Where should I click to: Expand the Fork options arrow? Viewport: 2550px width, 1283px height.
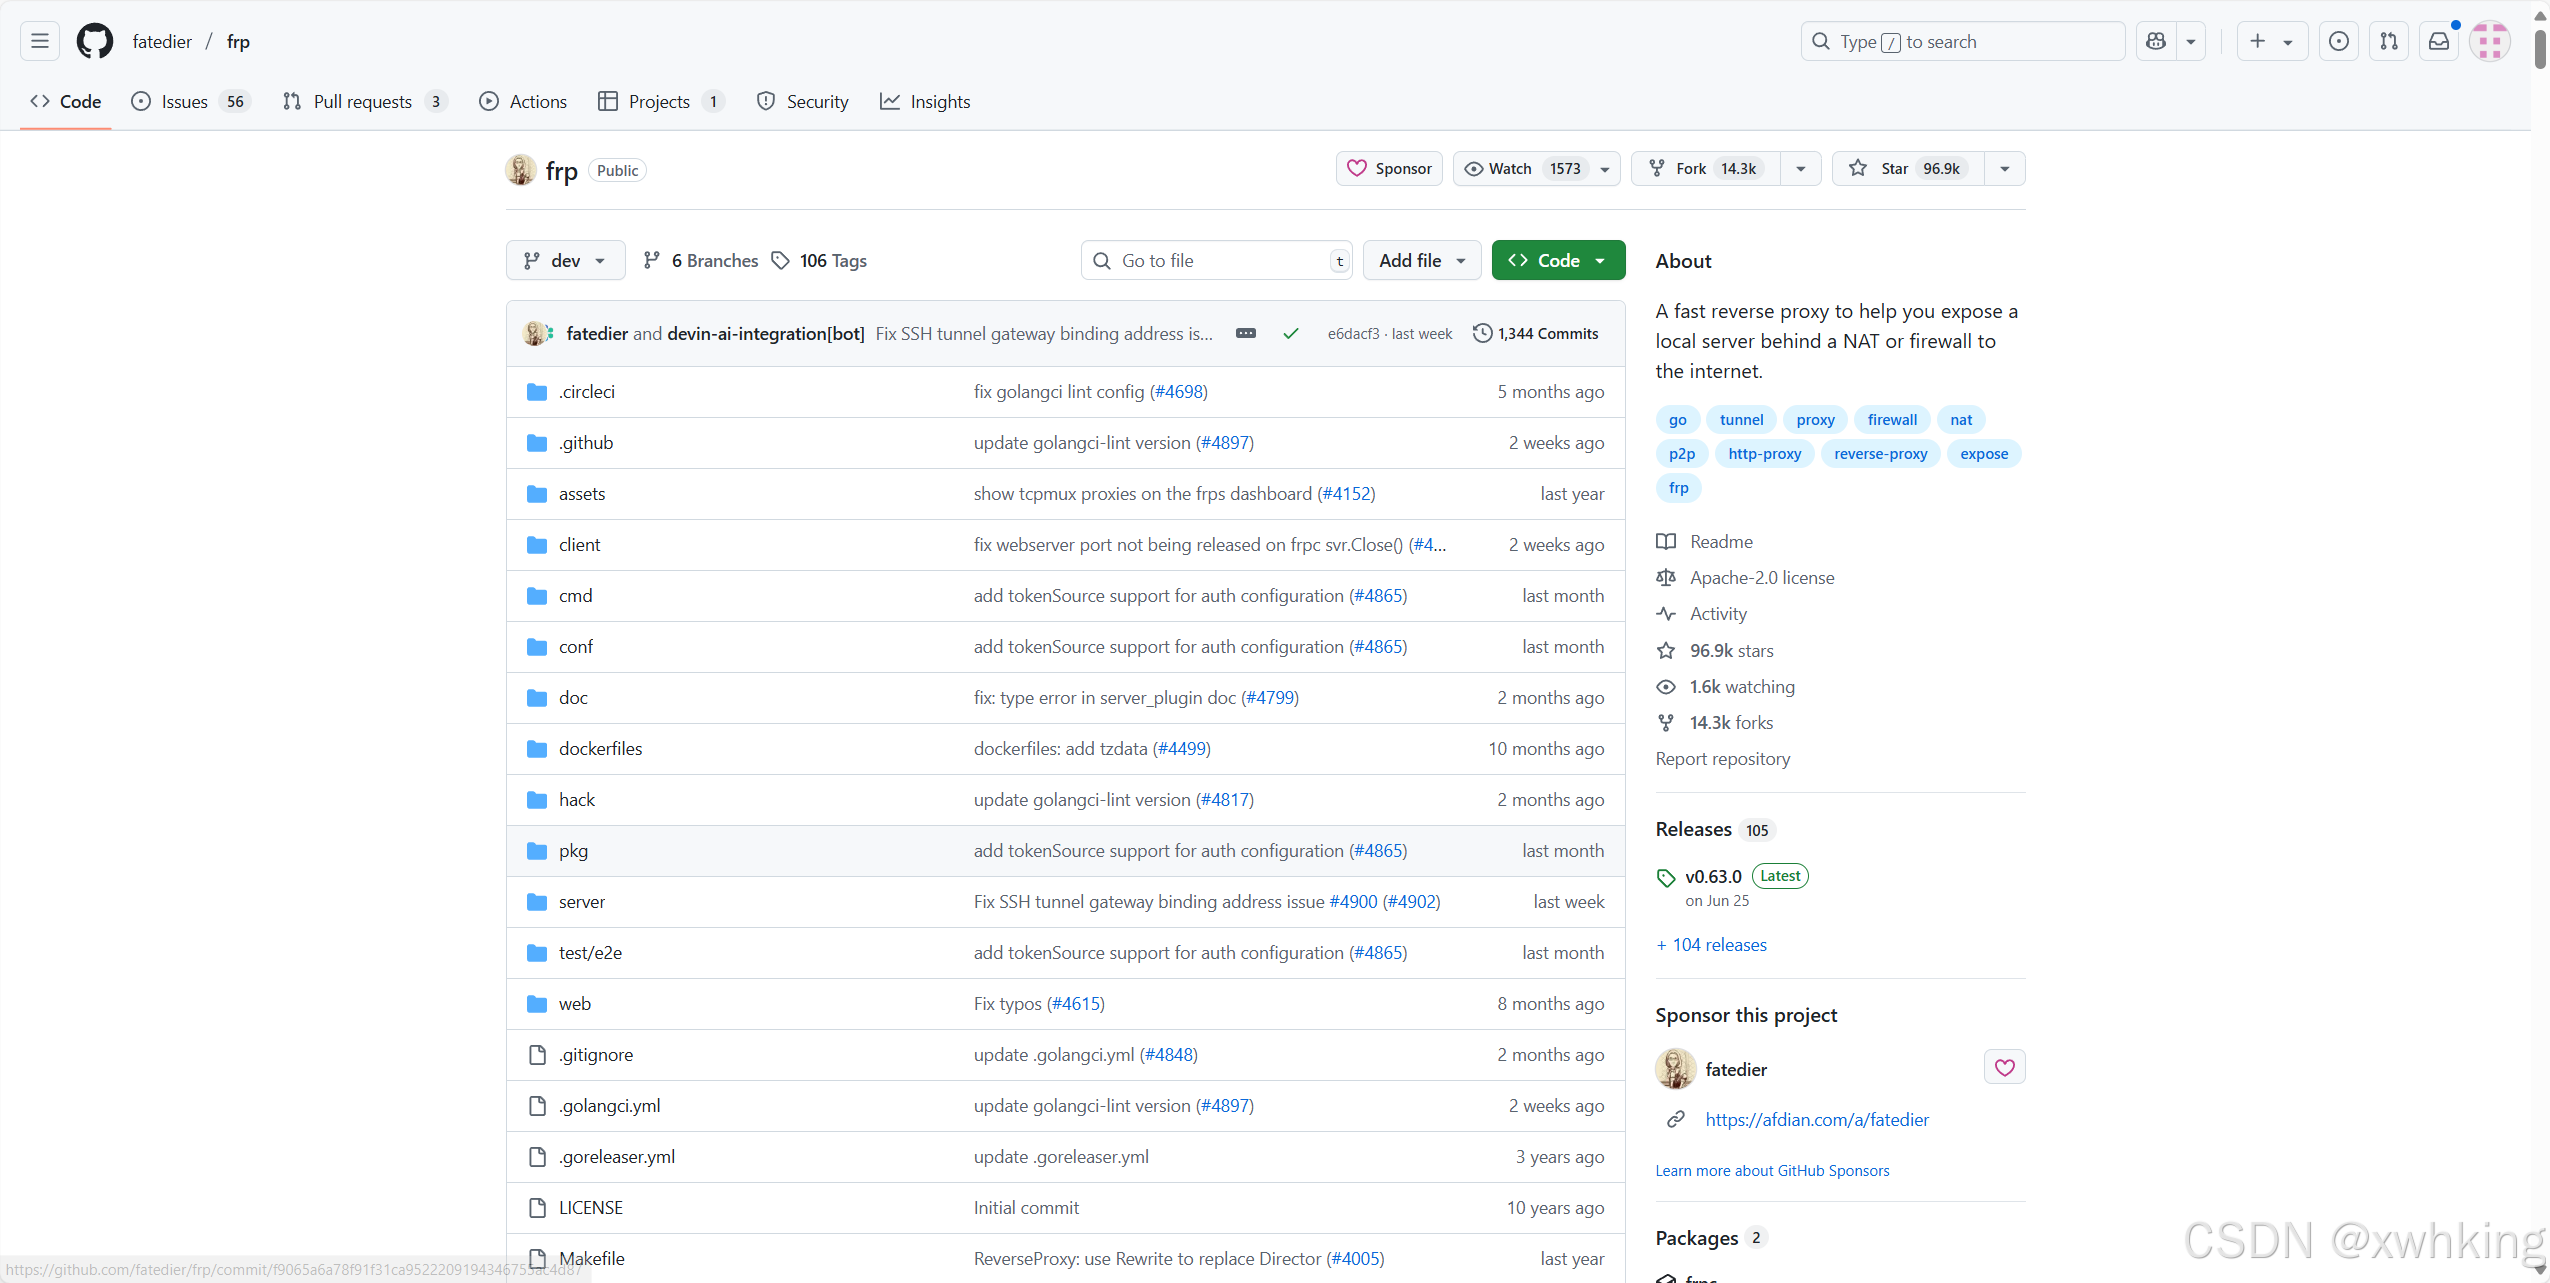tap(1800, 168)
